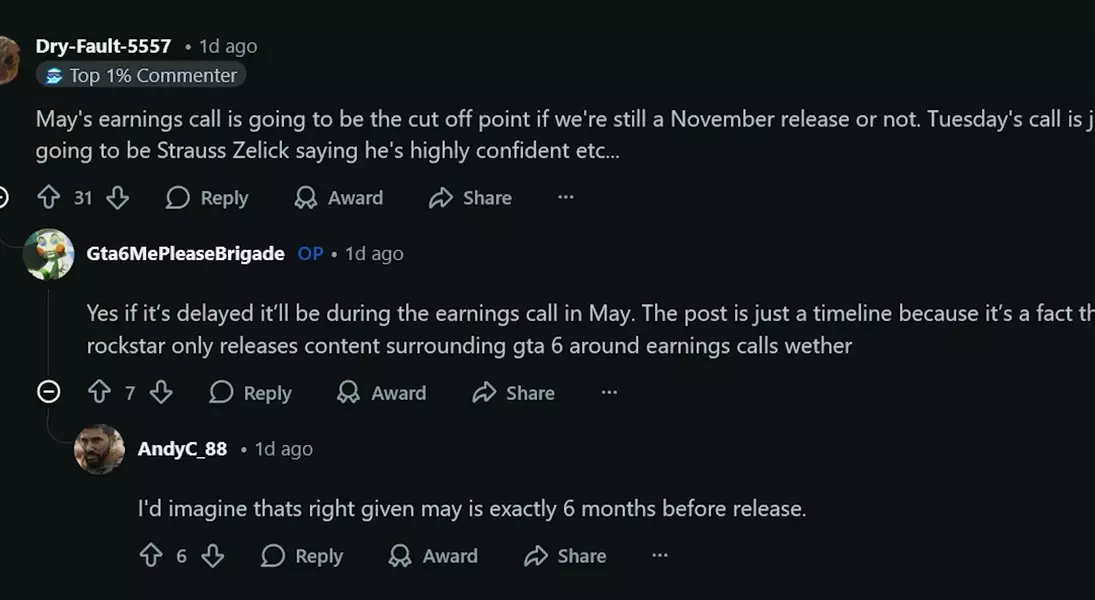The width and height of the screenshot is (1095, 600).
Task: Reply to AndyC_88's comment
Action: 302,556
